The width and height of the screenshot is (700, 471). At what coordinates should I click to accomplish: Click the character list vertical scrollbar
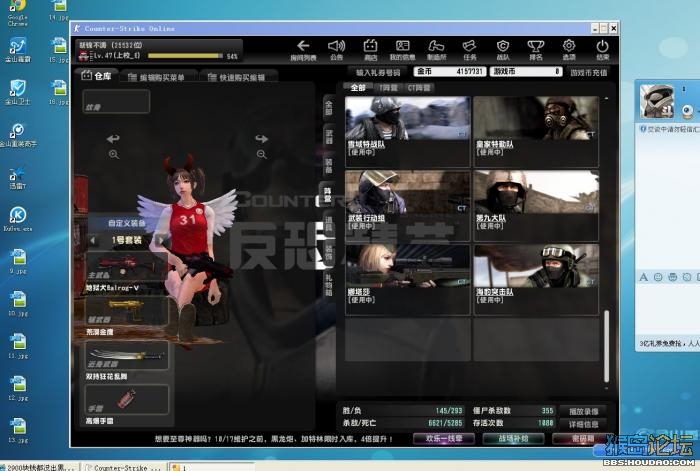click(606, 346)
